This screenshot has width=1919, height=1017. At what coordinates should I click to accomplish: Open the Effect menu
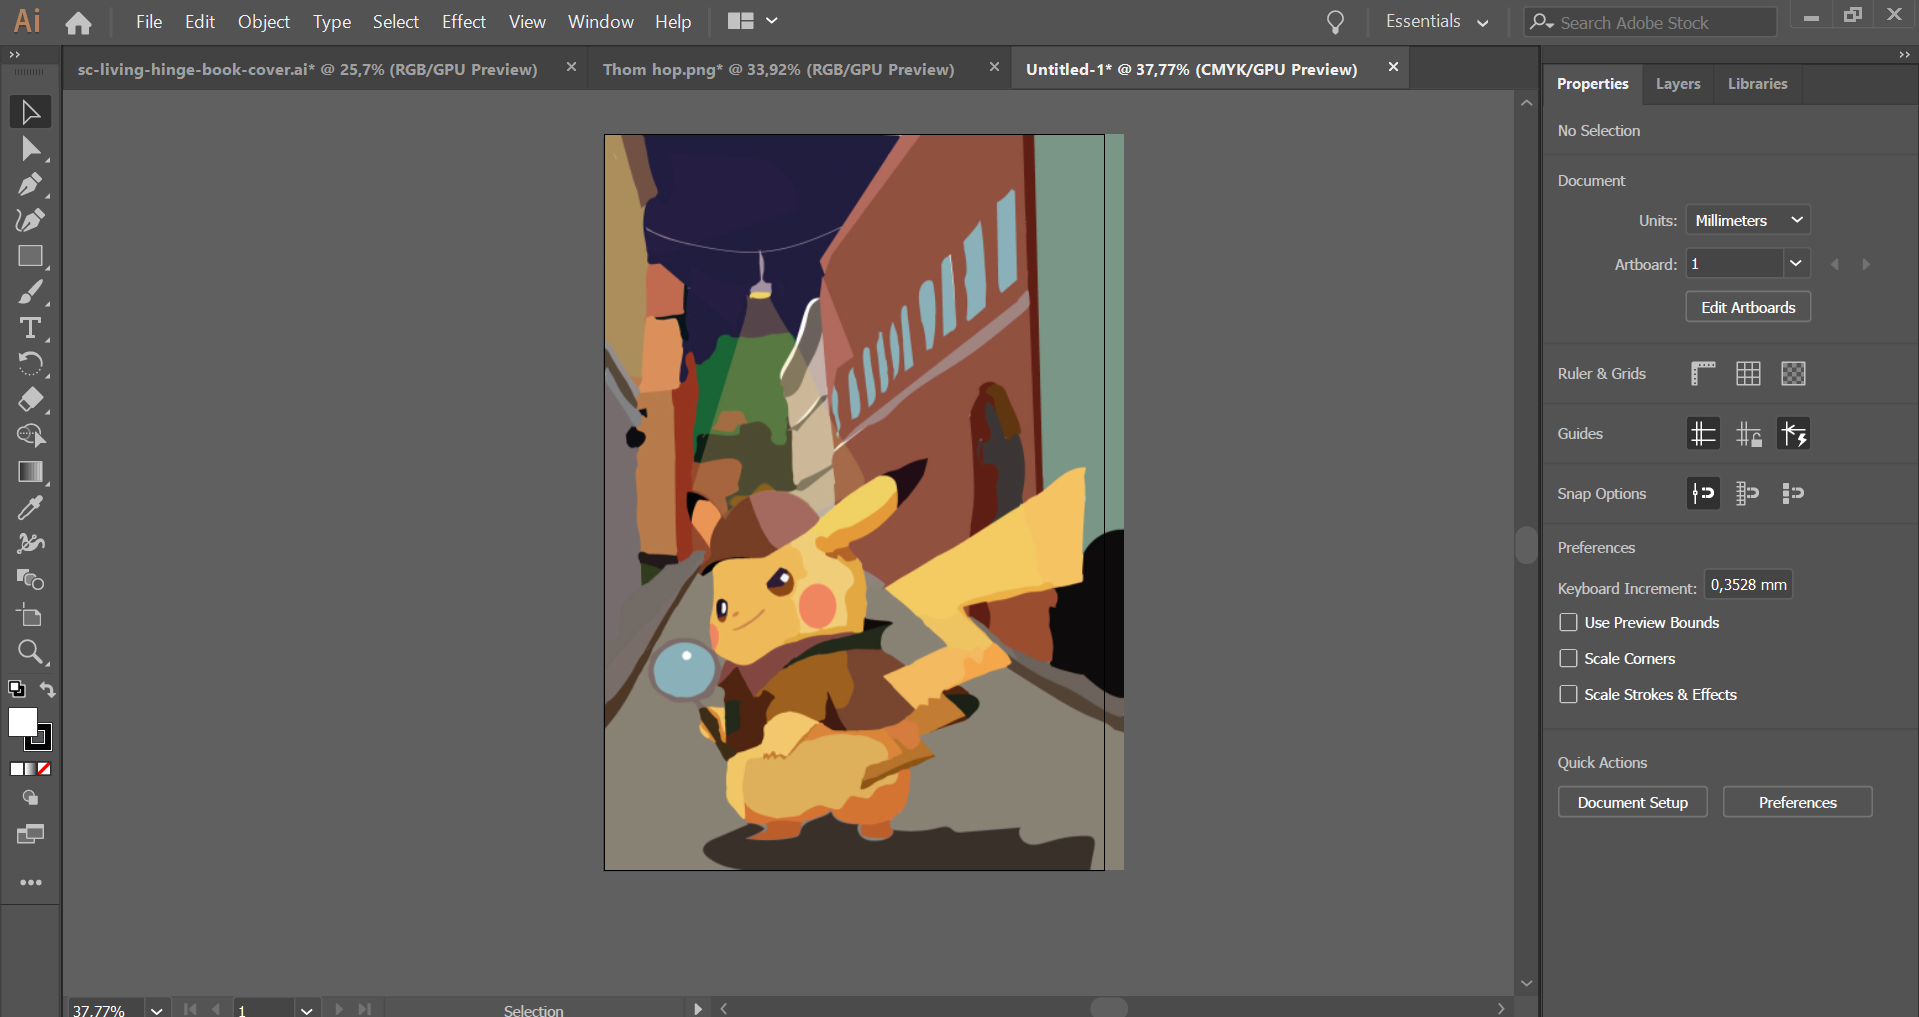[x=463, y=22]
